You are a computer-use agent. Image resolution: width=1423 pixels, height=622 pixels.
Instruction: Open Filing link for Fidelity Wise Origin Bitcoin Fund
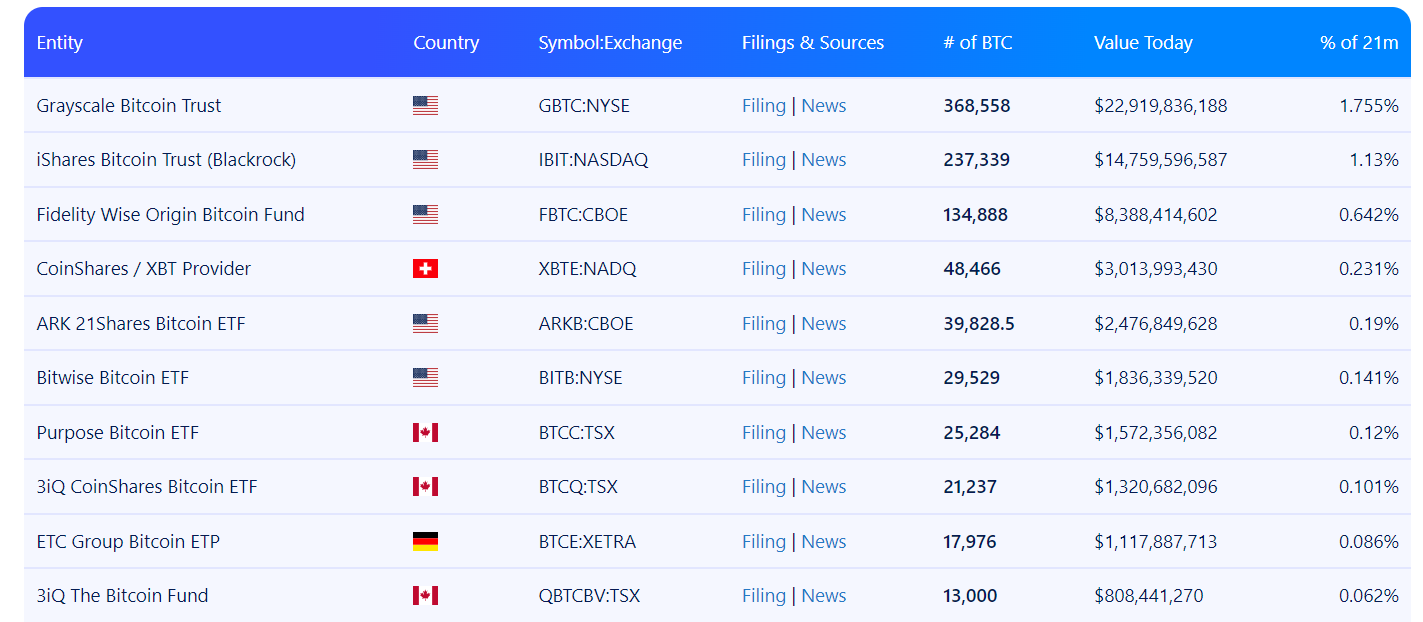coord(764,215)
